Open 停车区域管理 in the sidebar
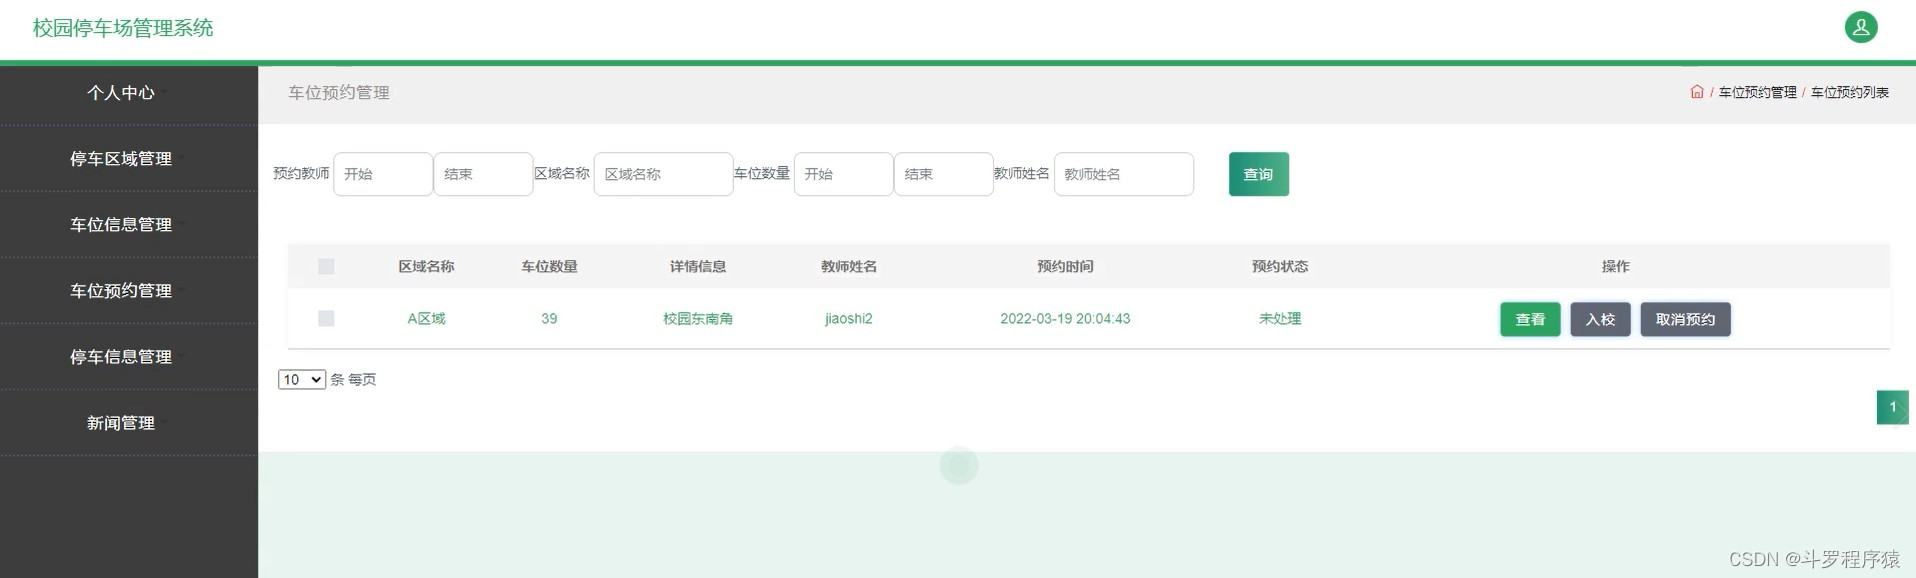1916x578 pixels. point(121,159)
